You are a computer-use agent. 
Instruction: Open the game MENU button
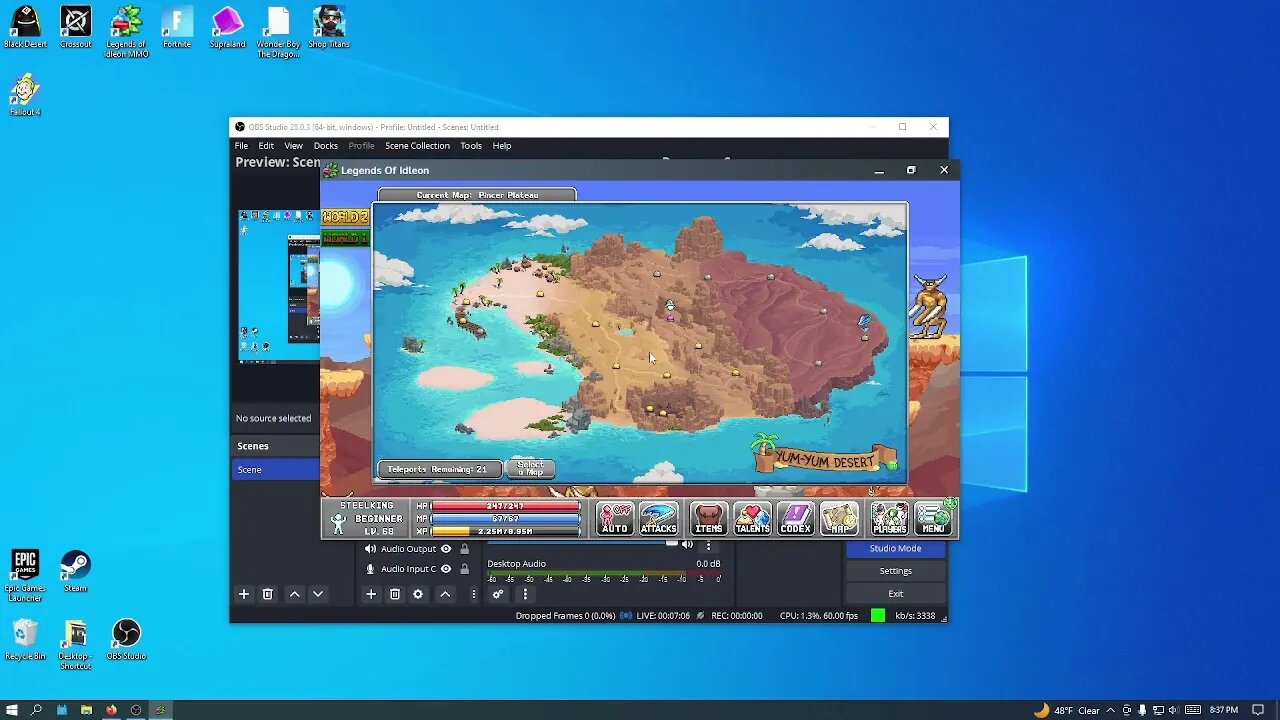pos(933,518)
